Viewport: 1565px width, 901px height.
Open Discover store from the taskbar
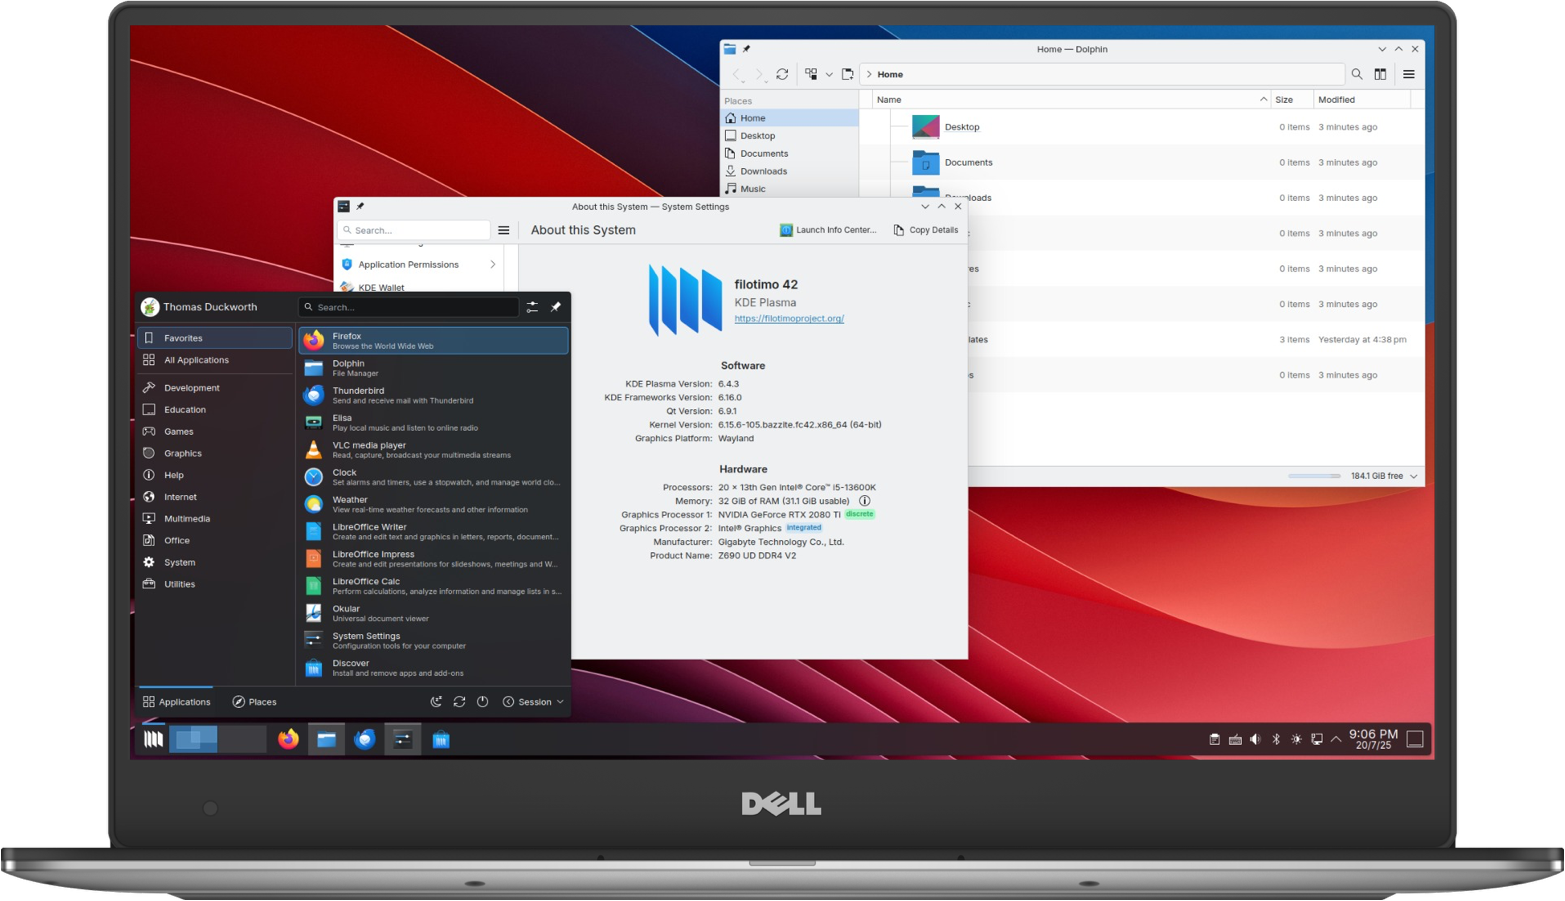pyautogui.click(x=441, y=739)
